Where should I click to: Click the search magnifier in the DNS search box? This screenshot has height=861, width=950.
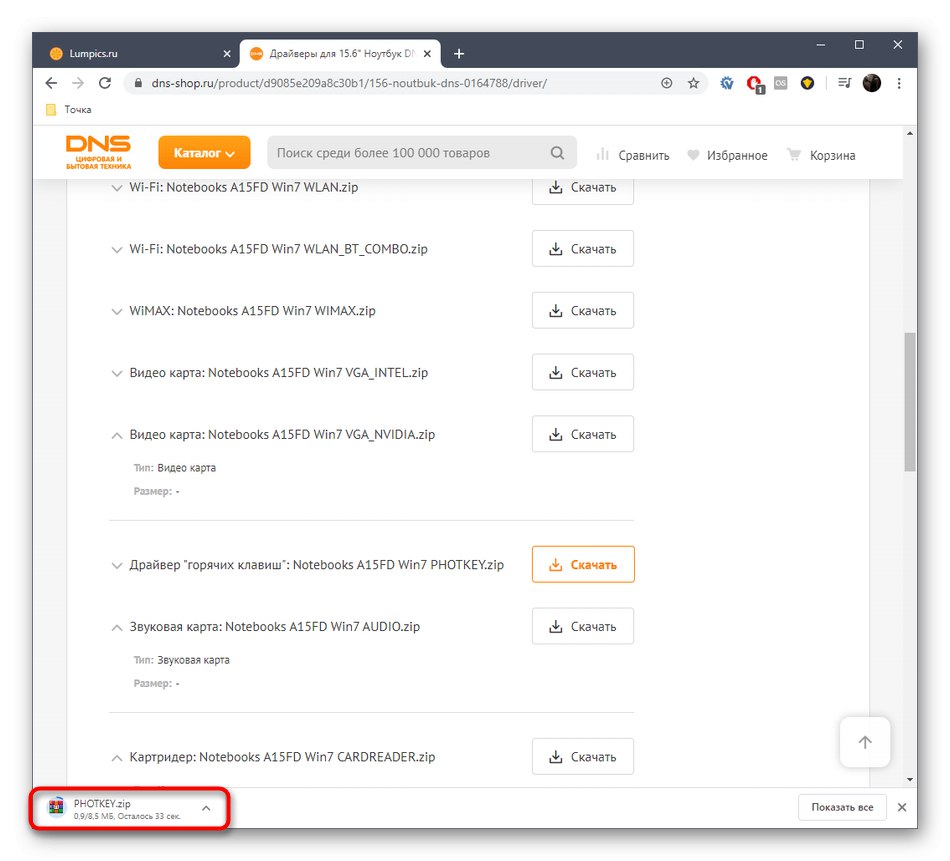point(557,153)
